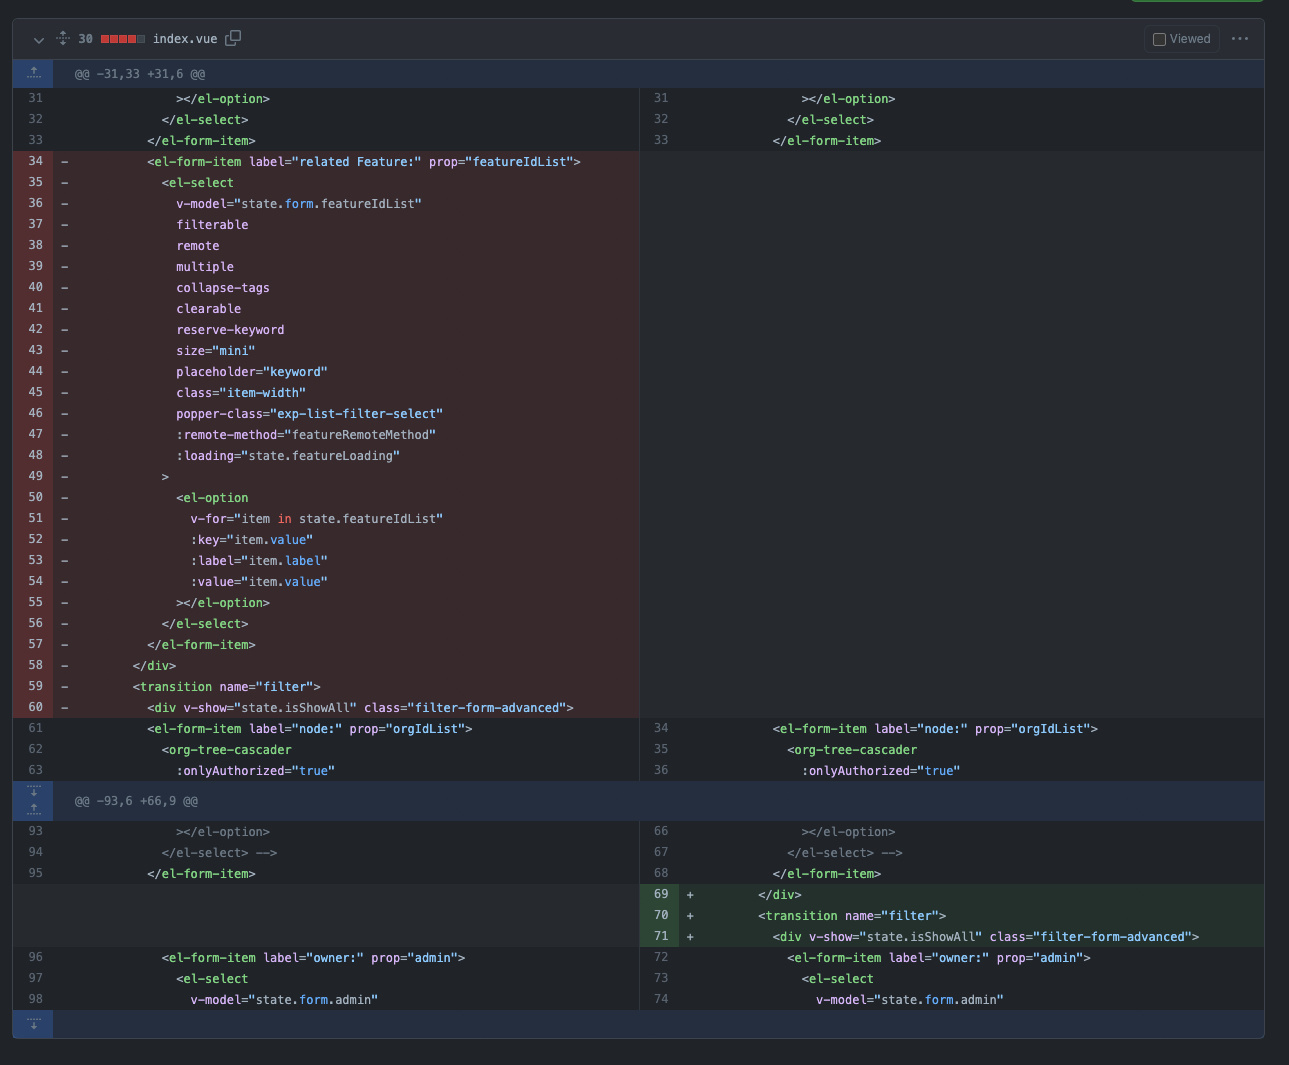Click removed line v-for="item in state.featureIdList"
The width and height of the screenshot is (1289, 1065).
[x=316, y=519]
